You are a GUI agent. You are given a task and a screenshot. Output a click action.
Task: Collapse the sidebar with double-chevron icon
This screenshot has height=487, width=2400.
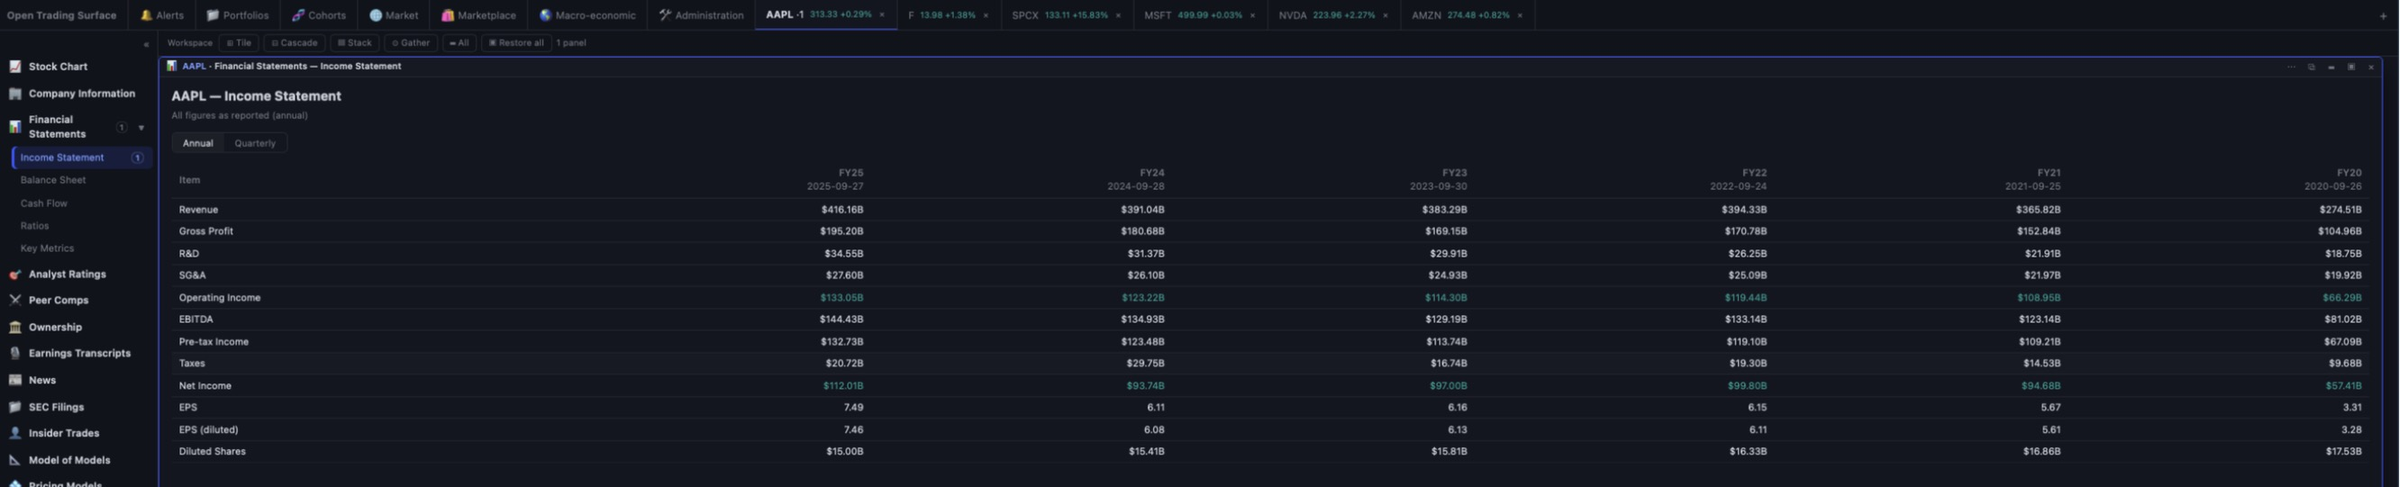(x=146, y=45)
